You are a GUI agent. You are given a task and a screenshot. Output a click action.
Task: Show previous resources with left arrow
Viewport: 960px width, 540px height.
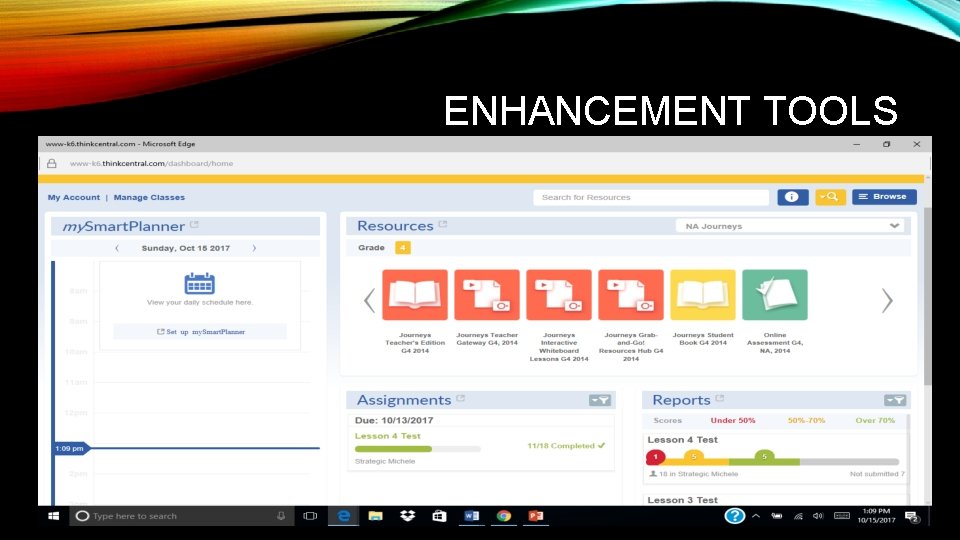coord(369,301)
